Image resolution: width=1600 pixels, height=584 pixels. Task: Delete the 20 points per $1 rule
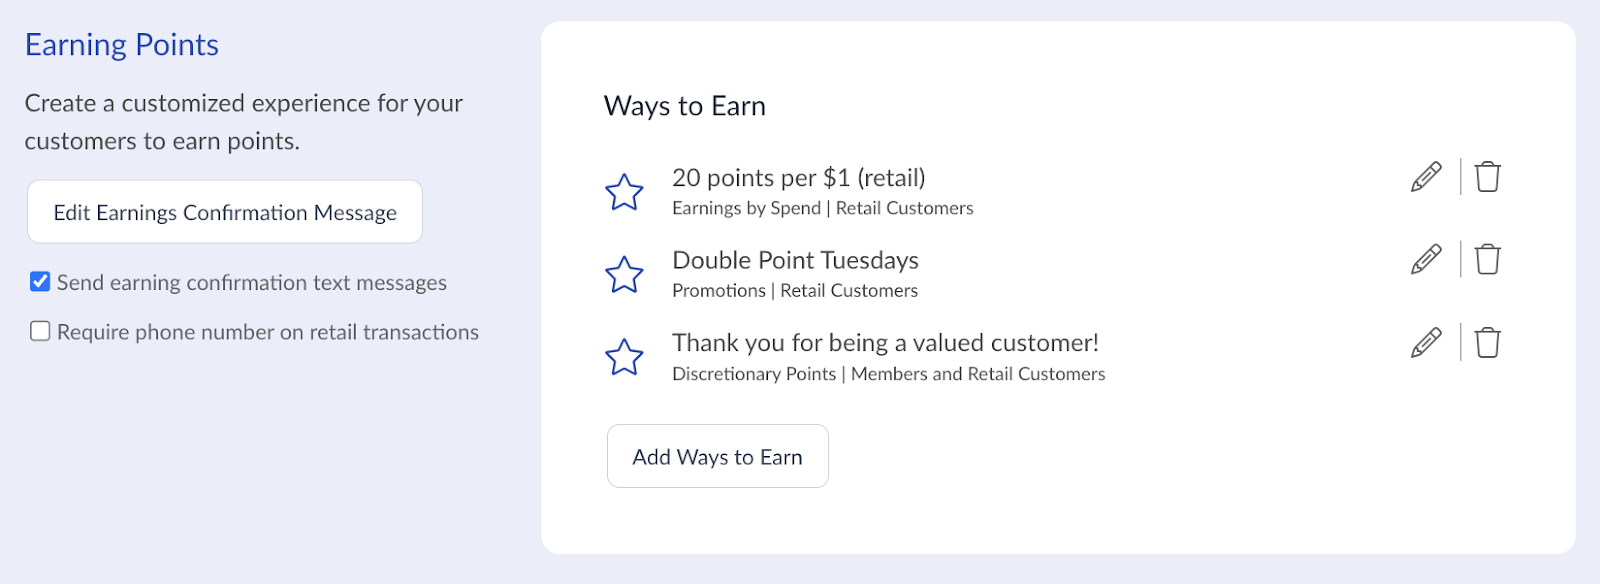click(1488, 177)
